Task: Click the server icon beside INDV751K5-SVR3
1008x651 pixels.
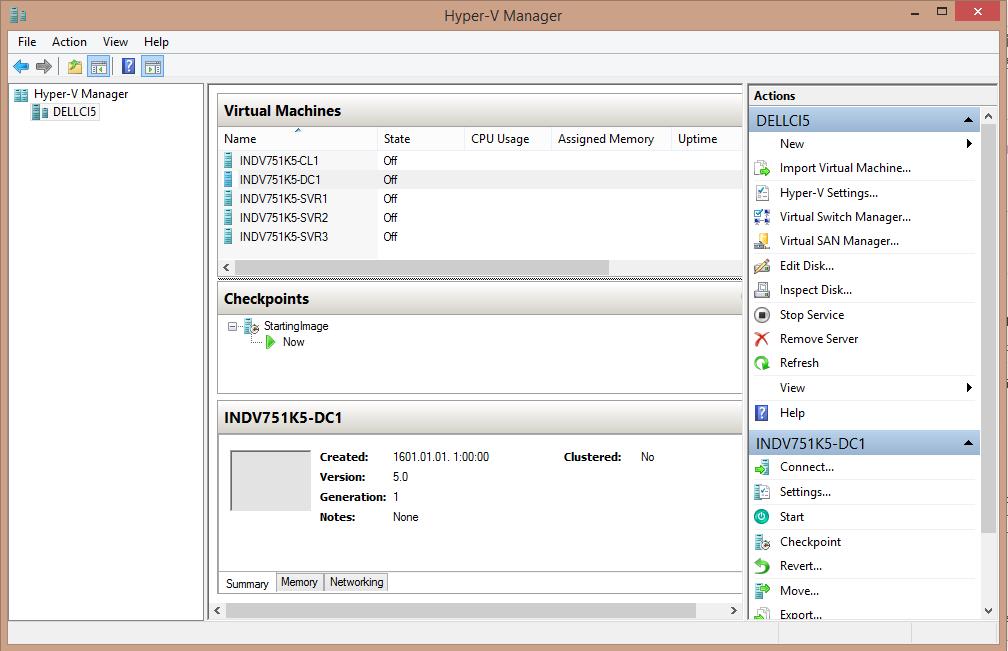Action: (x=228, y=236)
